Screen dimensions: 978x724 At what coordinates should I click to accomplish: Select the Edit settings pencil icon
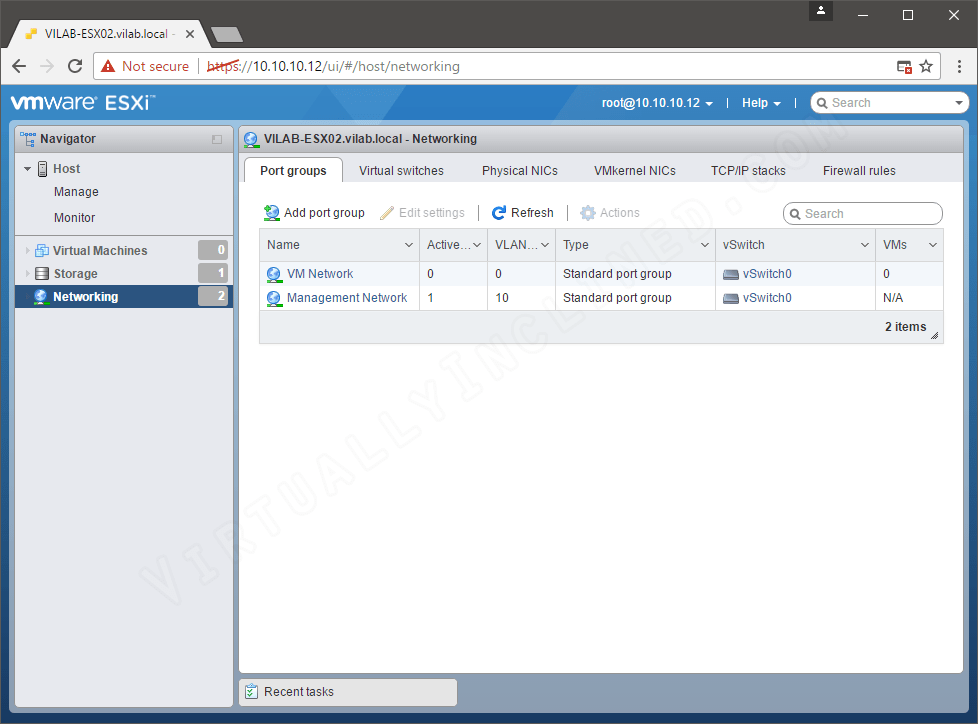click(x=389, y=212)
